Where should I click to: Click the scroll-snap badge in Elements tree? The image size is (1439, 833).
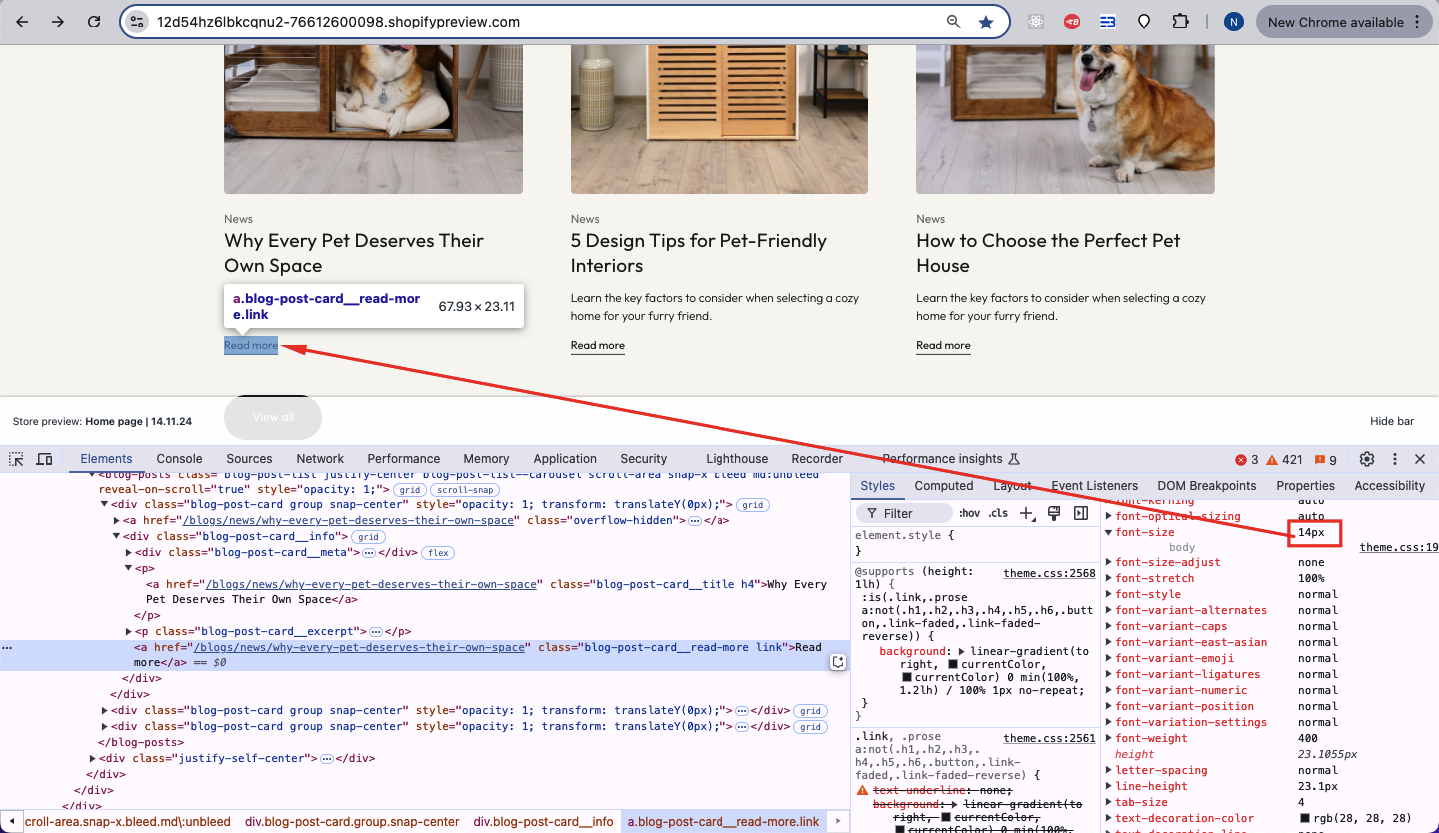(x=464, y=490)
